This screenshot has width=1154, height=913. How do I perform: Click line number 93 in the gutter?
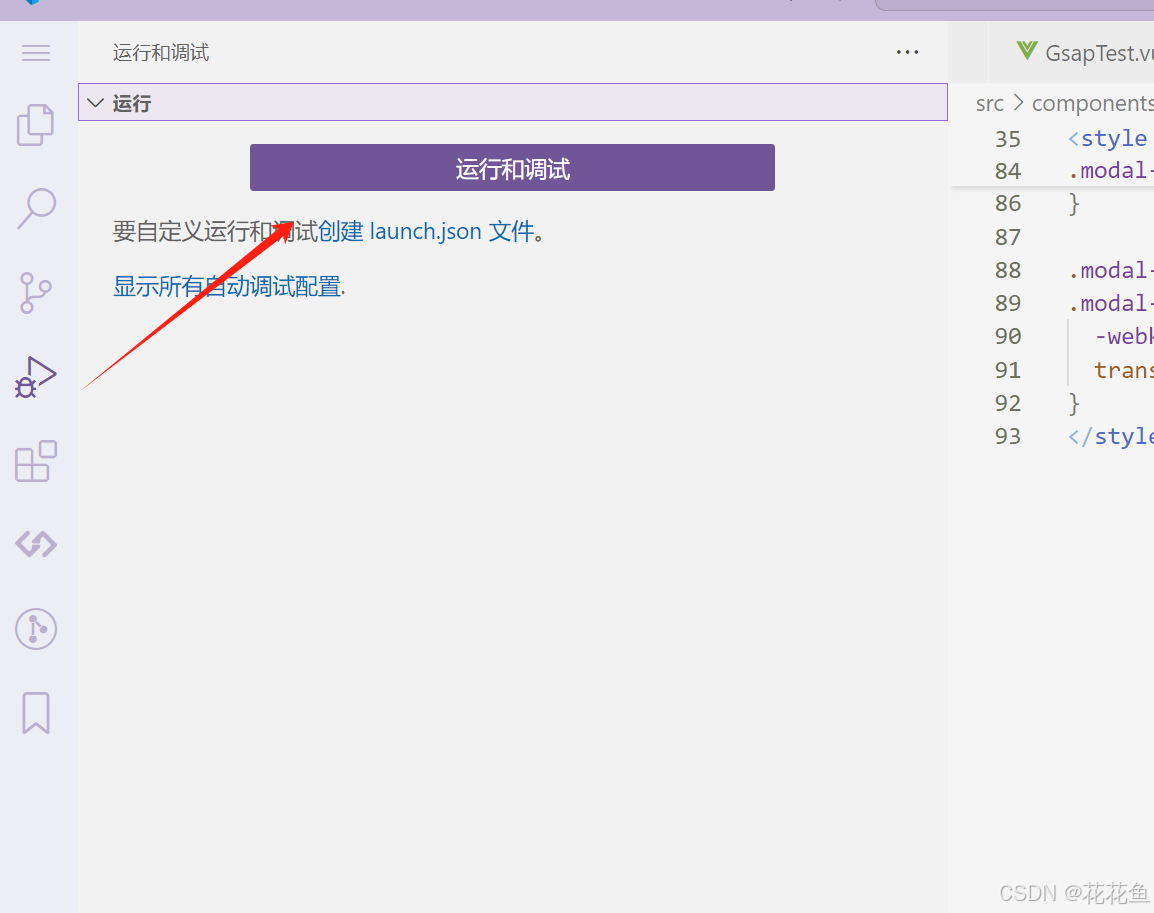click(x=1008, y=436)
